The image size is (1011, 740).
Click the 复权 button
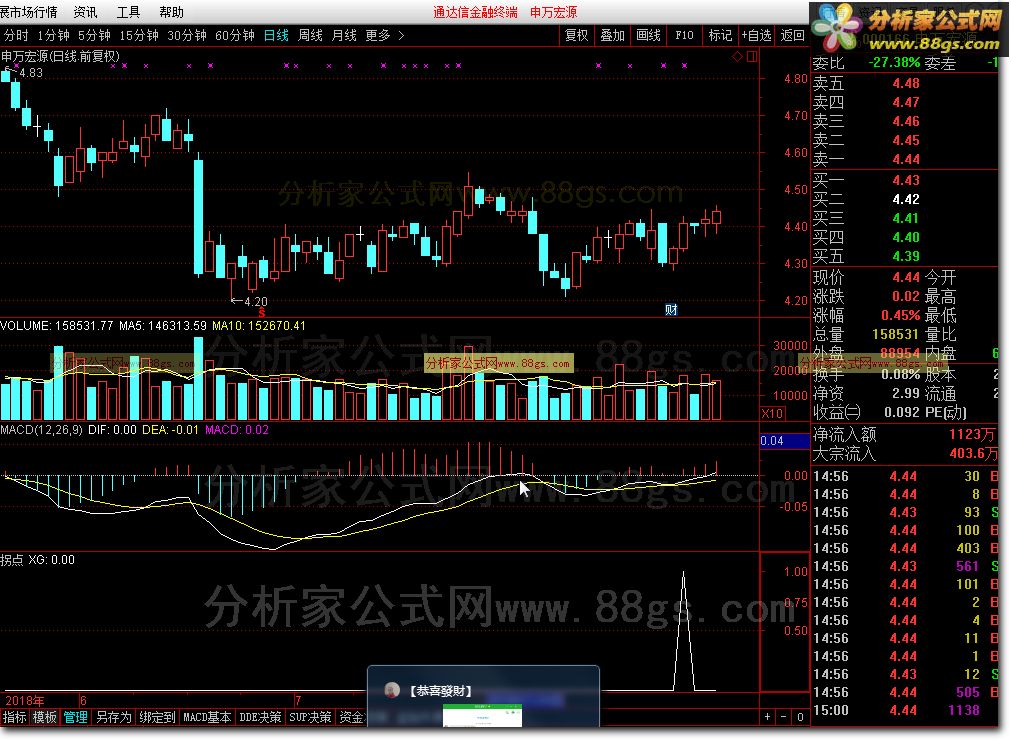pyautogui.click(x=576, y=35)
